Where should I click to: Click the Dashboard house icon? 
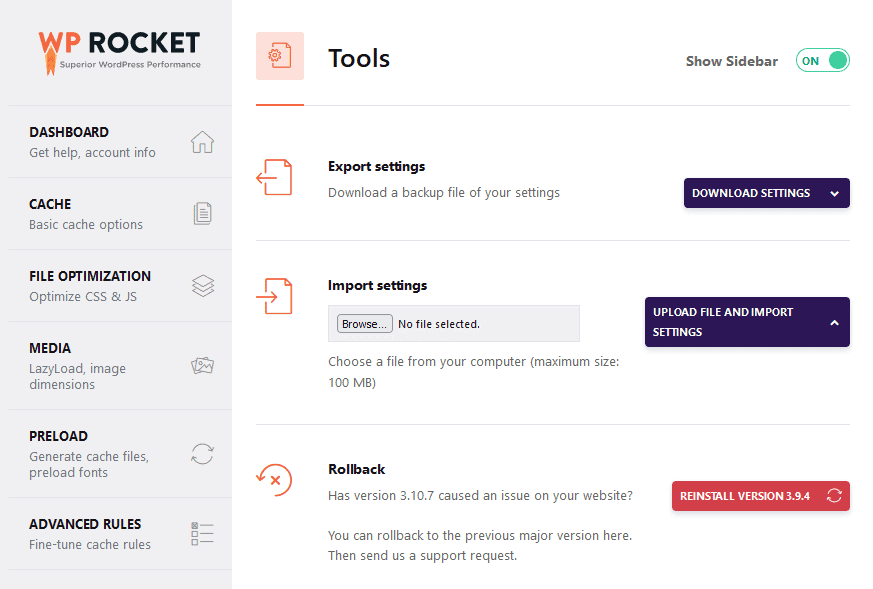tap(202, 142)
